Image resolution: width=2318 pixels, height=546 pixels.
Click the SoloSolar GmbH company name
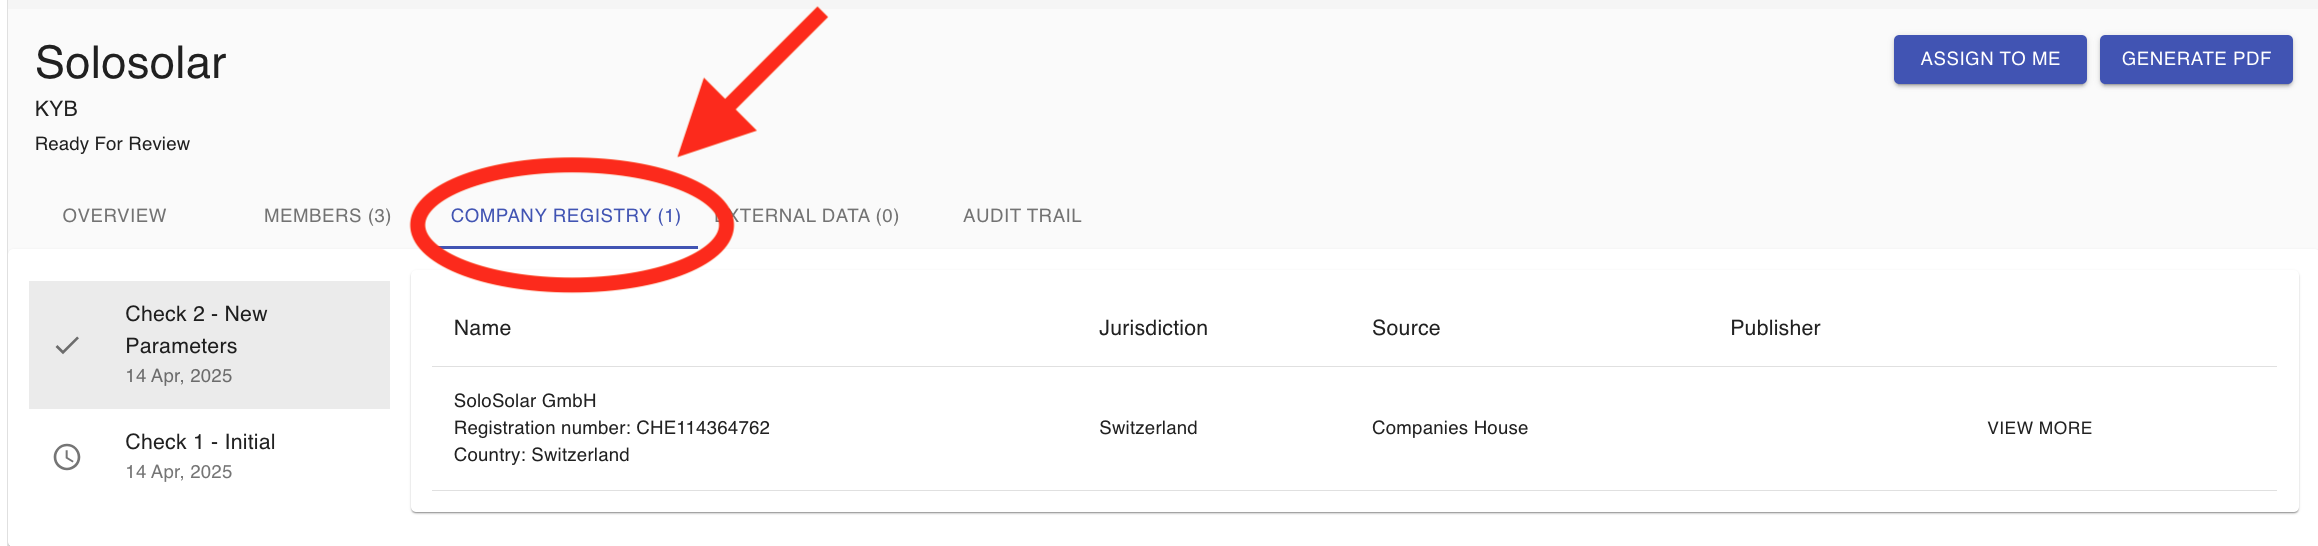click(525, 401)
